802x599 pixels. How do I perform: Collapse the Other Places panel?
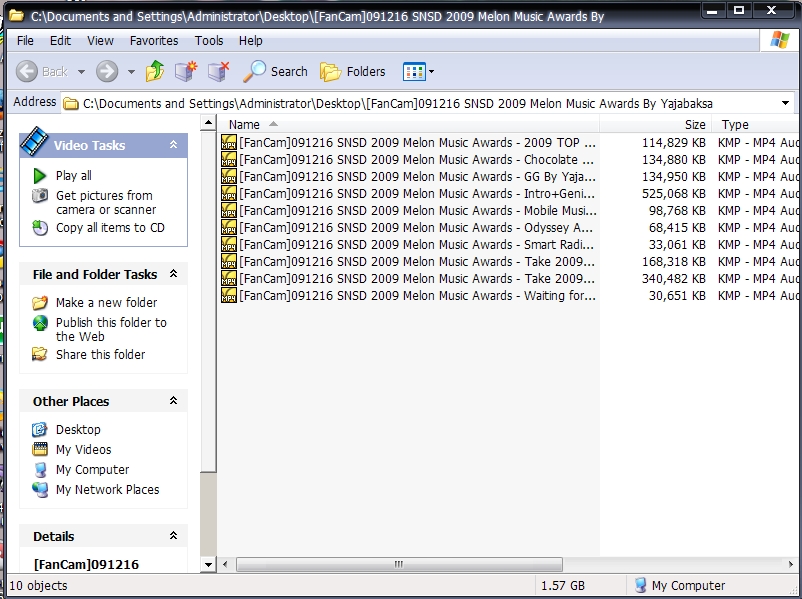point(173,401)
